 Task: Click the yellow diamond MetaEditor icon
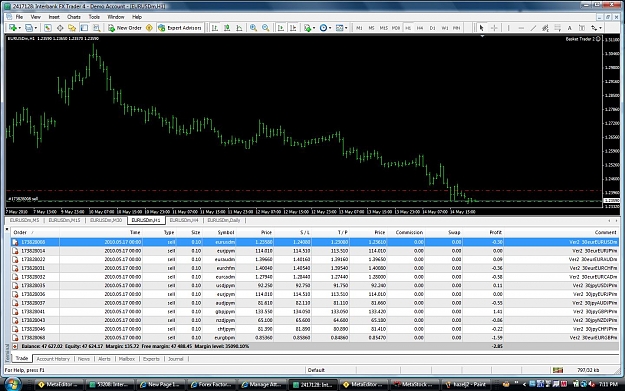click(149, 28)
